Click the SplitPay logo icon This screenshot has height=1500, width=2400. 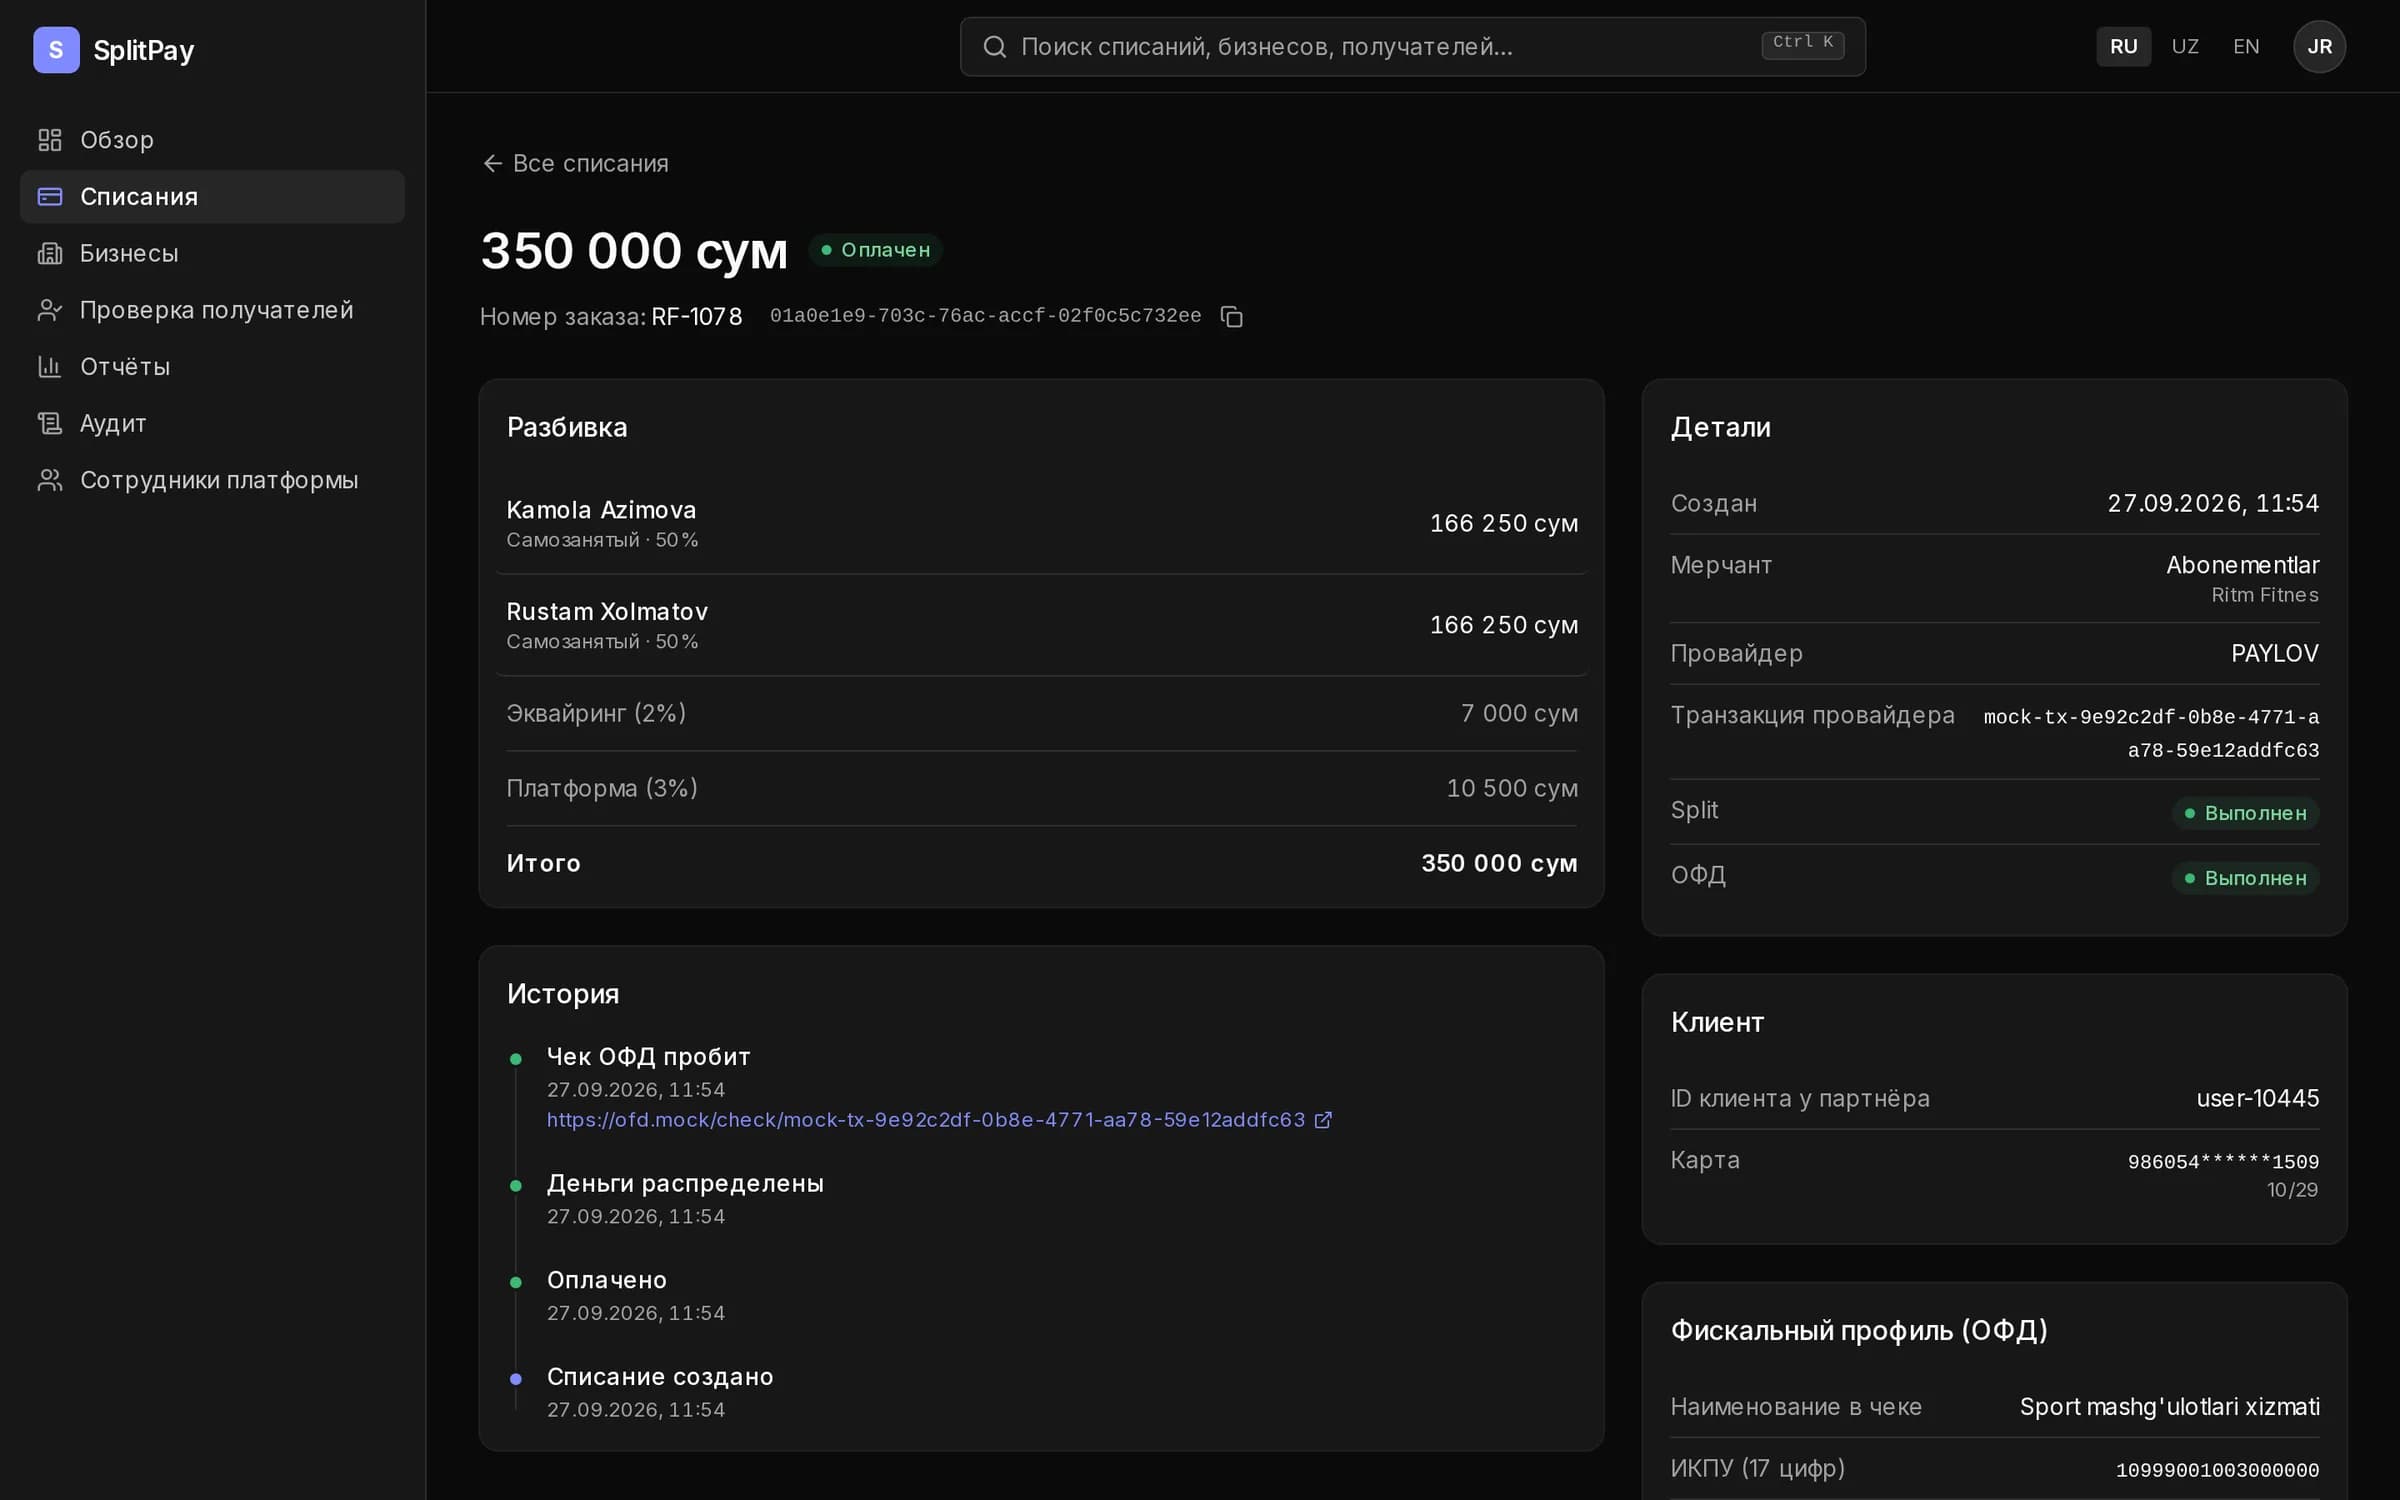pyautogui.click(x=56, y=50)
